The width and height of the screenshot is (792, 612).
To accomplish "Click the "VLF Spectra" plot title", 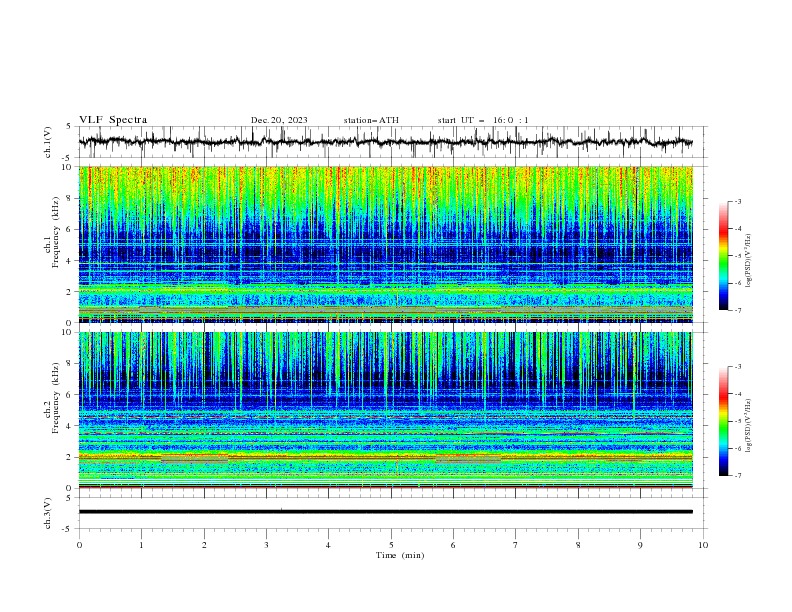I will tap(113, 120).
